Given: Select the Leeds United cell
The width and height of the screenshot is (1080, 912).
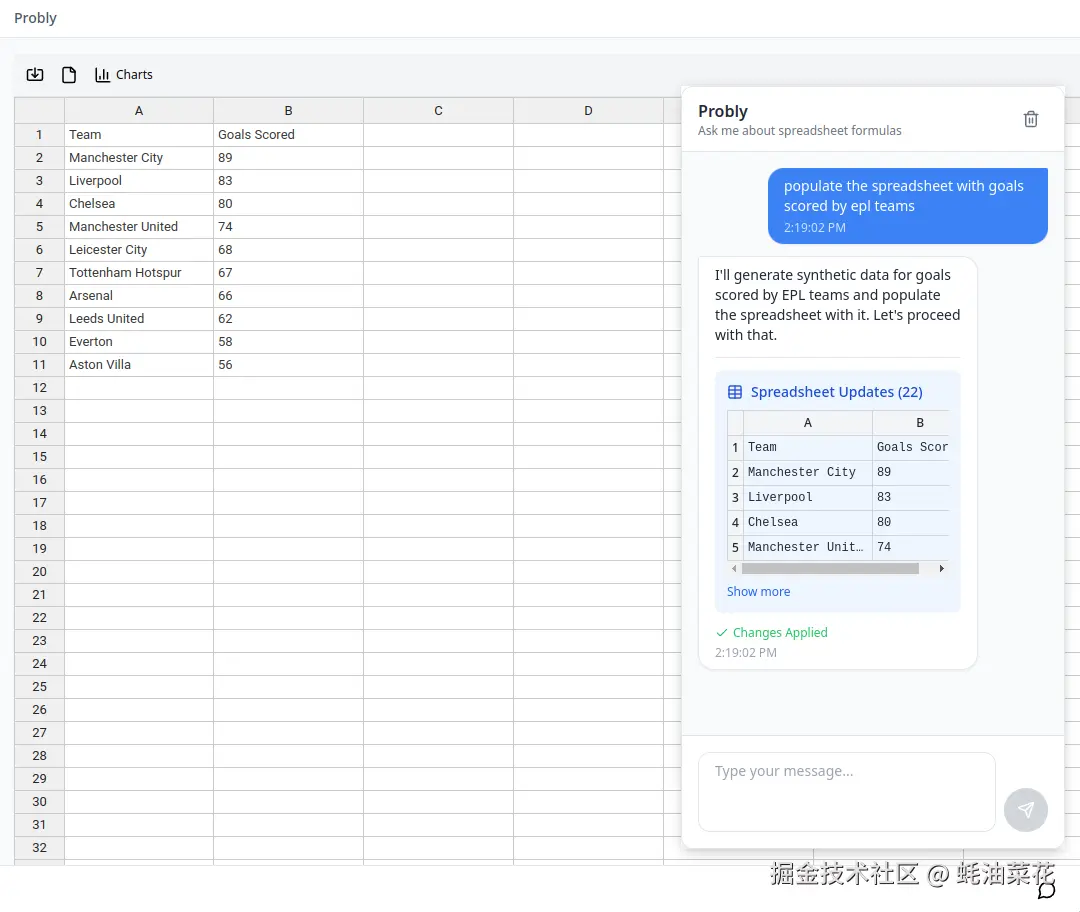Looking at the screenshot, I should 139,319.
